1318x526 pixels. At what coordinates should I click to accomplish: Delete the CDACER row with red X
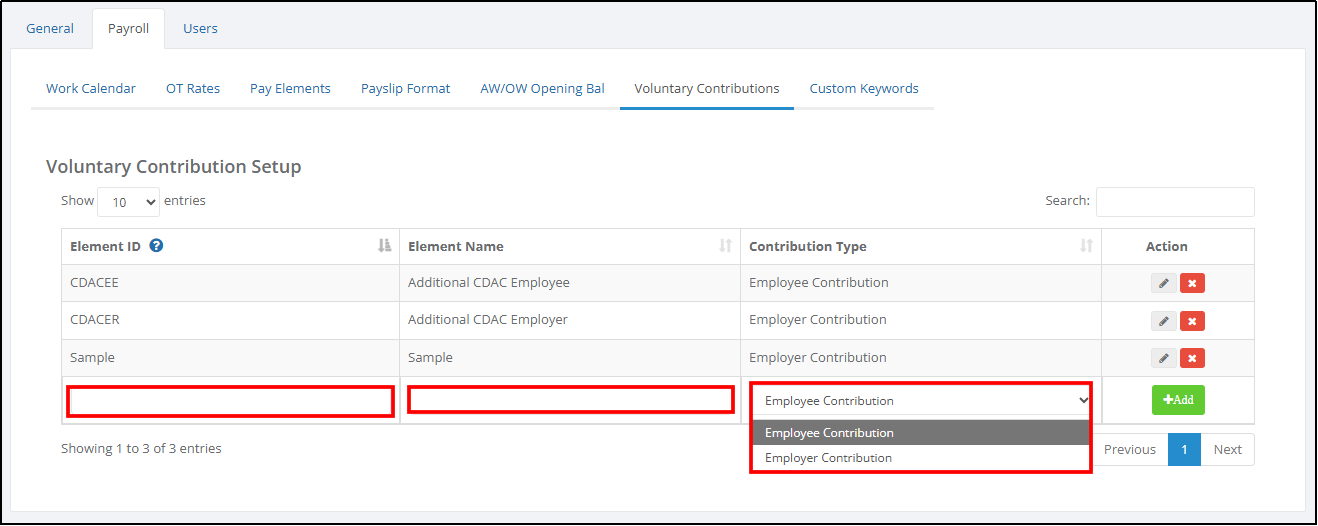[1192, 321]
